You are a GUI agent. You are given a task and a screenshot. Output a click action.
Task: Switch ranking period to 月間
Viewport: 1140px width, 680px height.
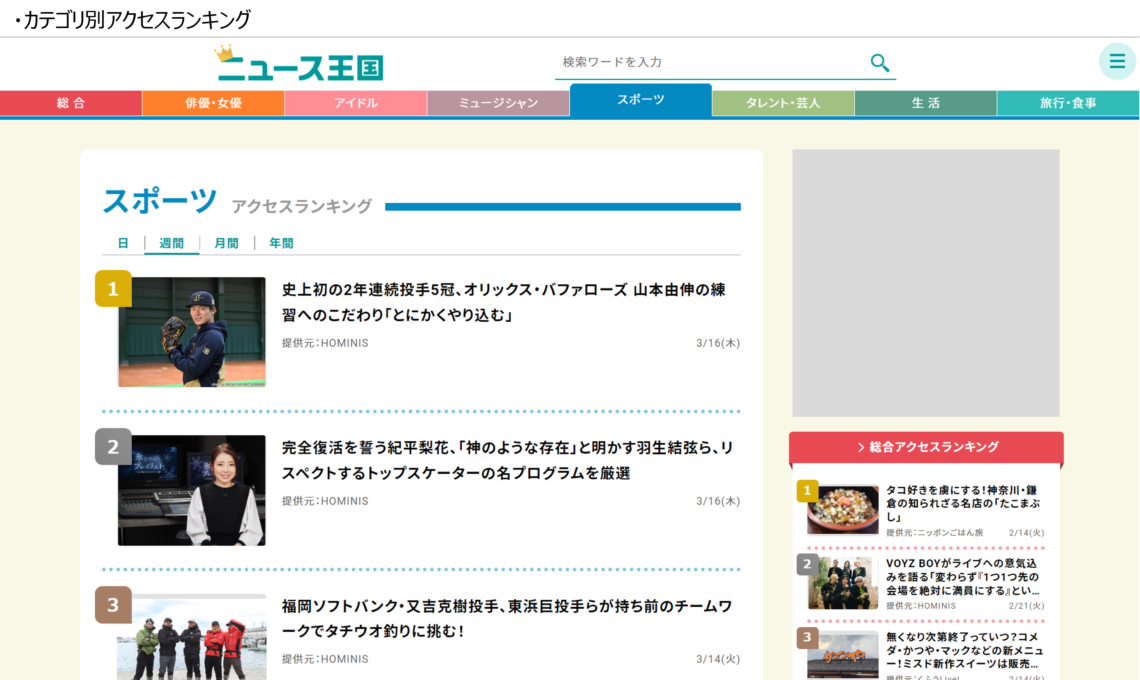coord(226,243)
